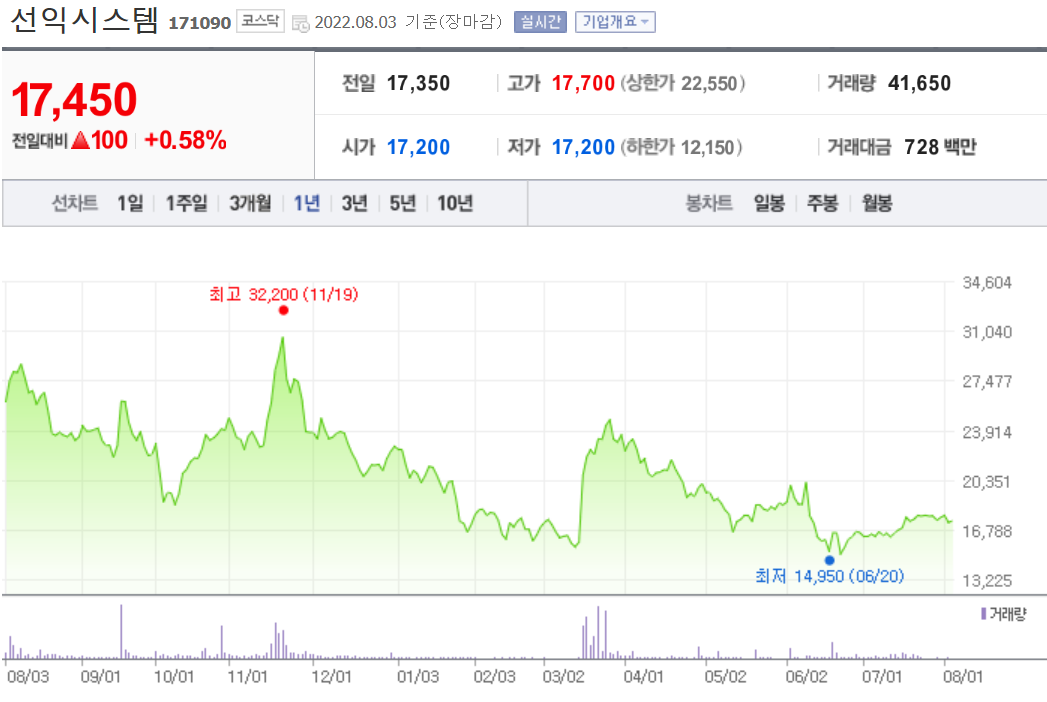The width and height of the screenshot is (1047, 702).
Task: Click the 거래량 value 41,650
Action: click(x=919, y=83)
